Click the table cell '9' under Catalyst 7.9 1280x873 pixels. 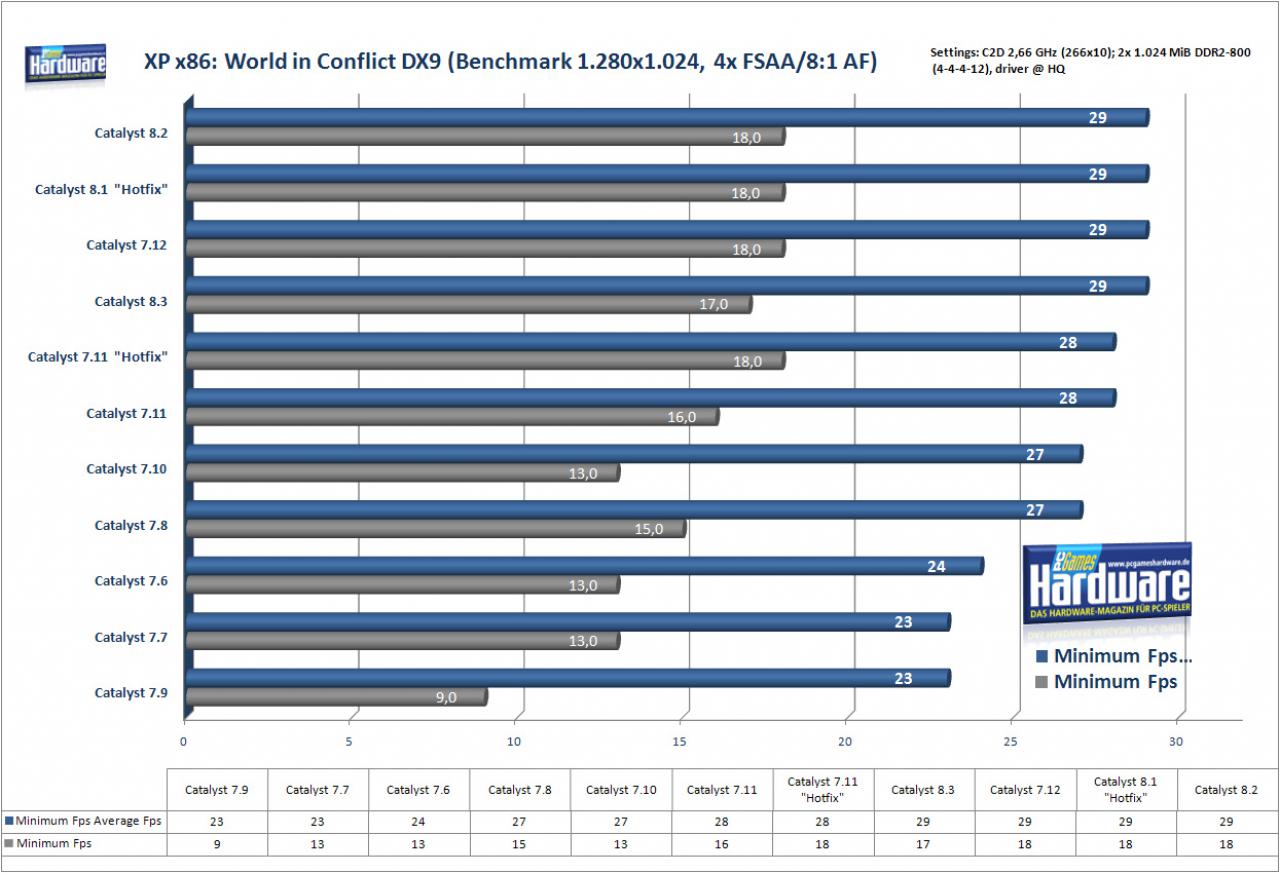pos(217,844)
